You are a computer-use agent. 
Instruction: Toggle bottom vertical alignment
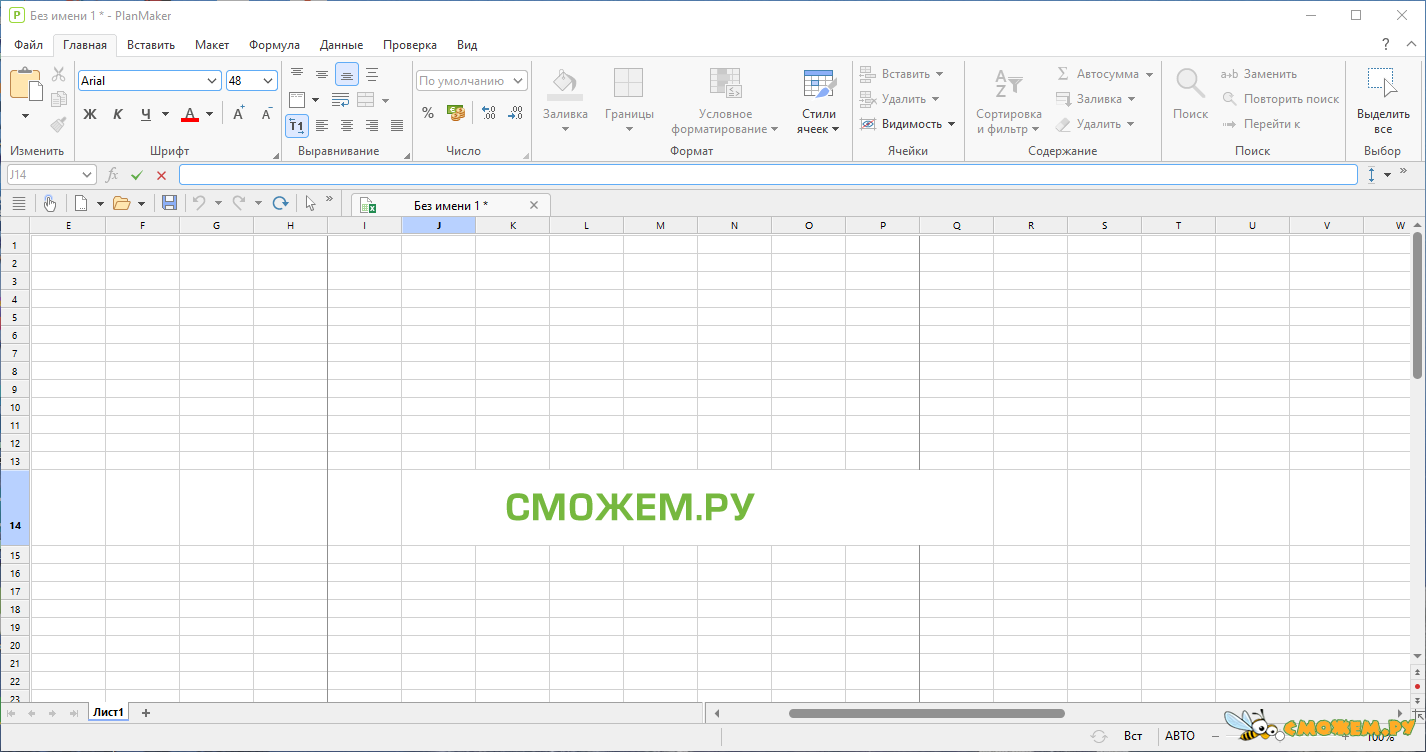(x=347, y=74)
